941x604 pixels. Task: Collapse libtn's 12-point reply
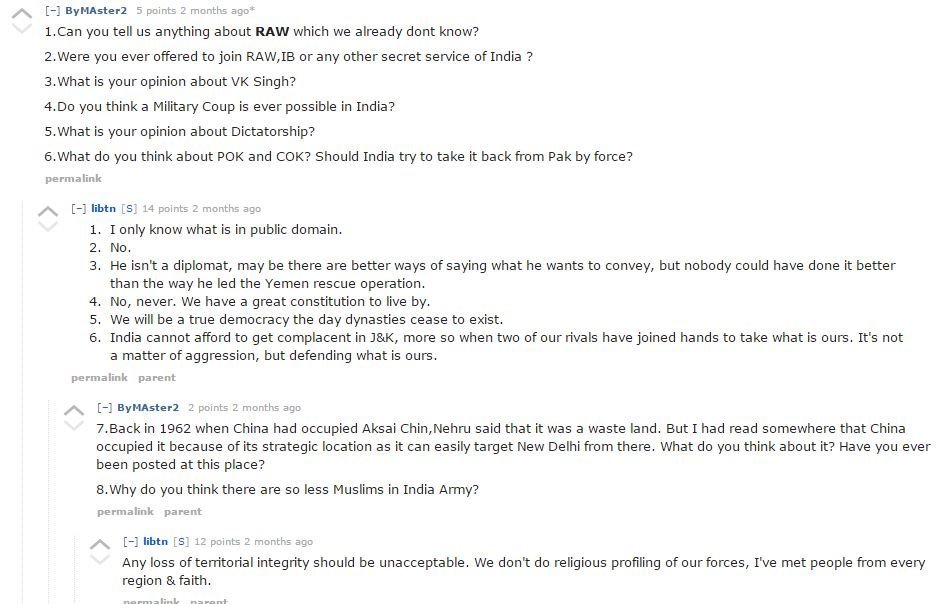pyautogui.click(x=130, y=541)
